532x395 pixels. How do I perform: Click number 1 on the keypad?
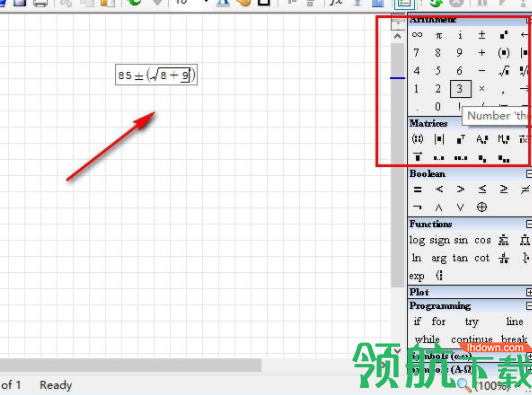[x=416, y=89]
